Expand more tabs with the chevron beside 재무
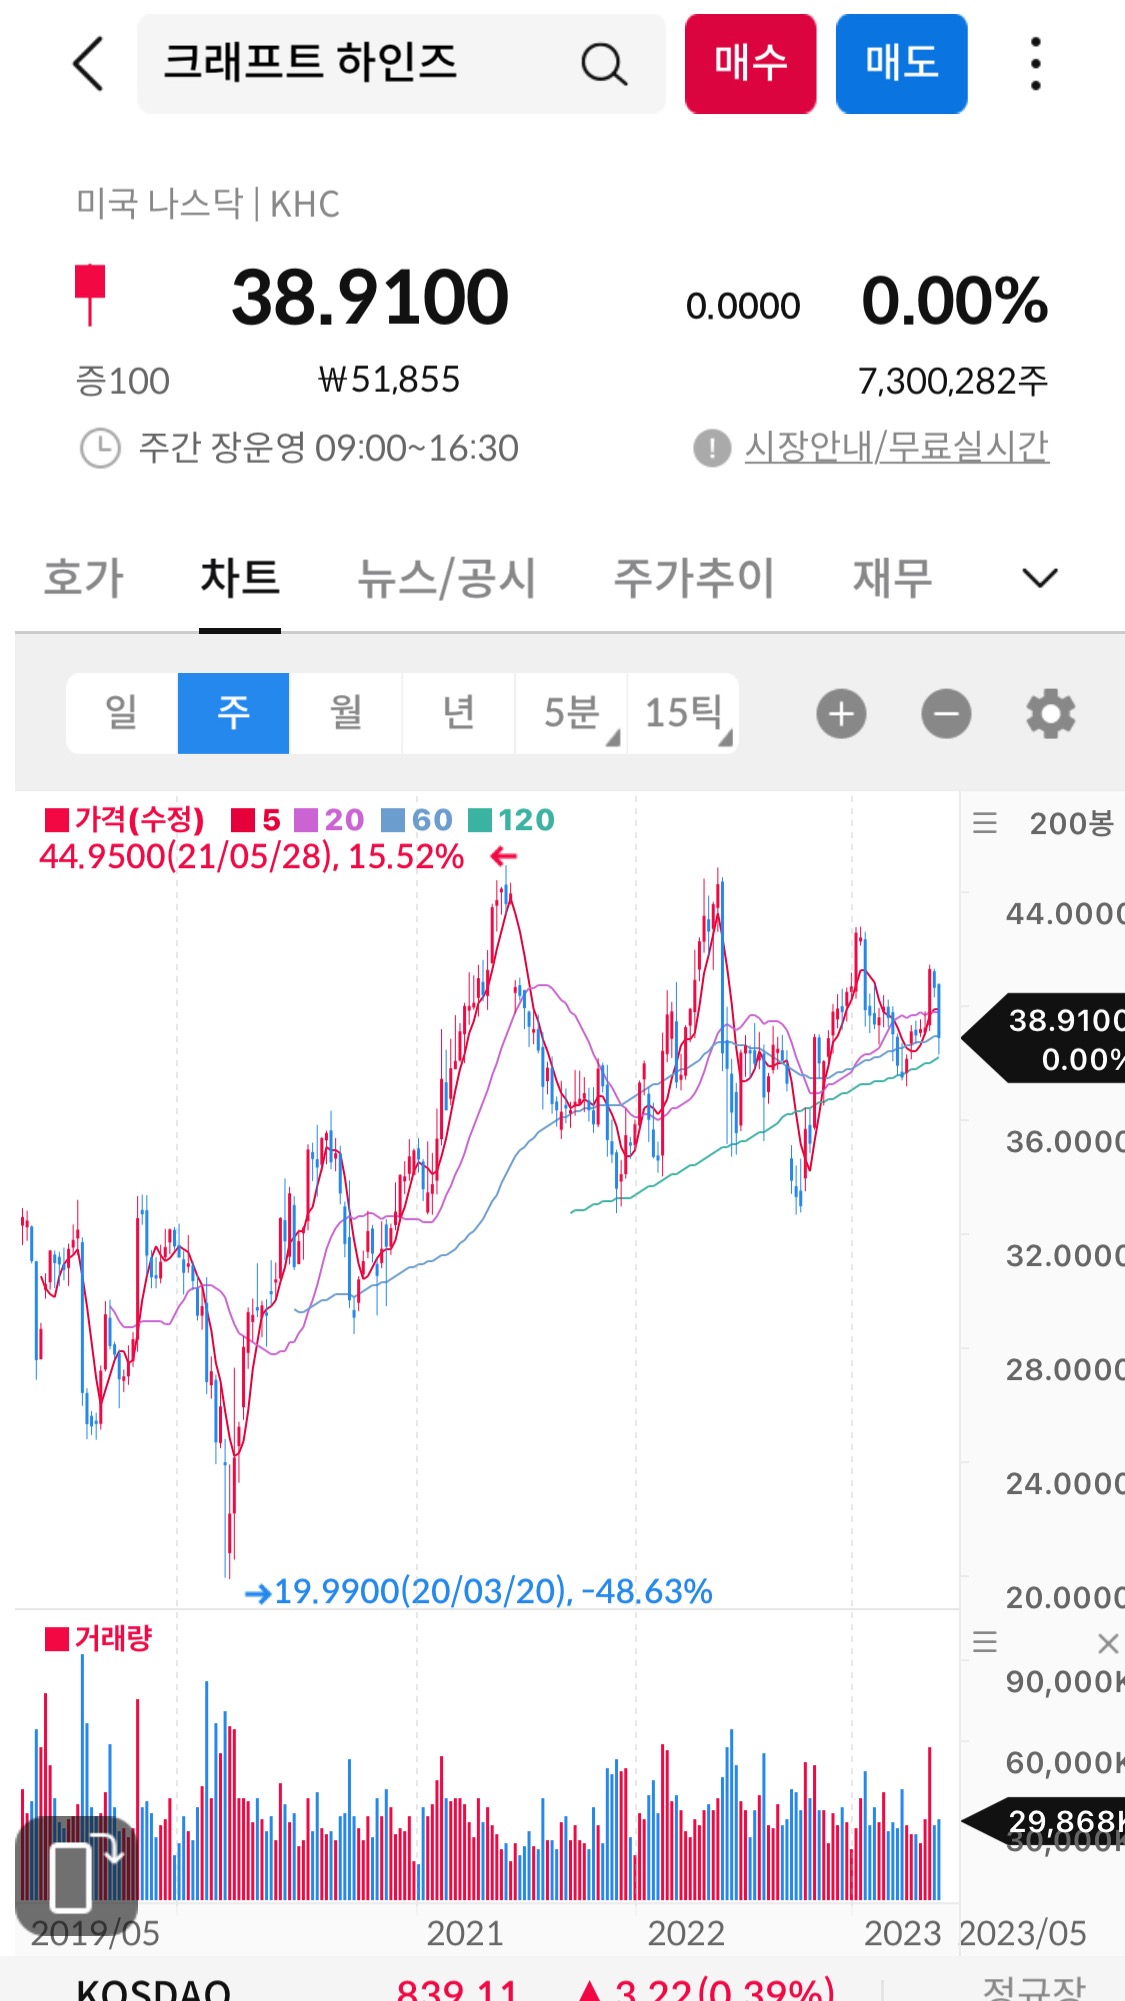1125x2001 pixels. (1039, 578)
